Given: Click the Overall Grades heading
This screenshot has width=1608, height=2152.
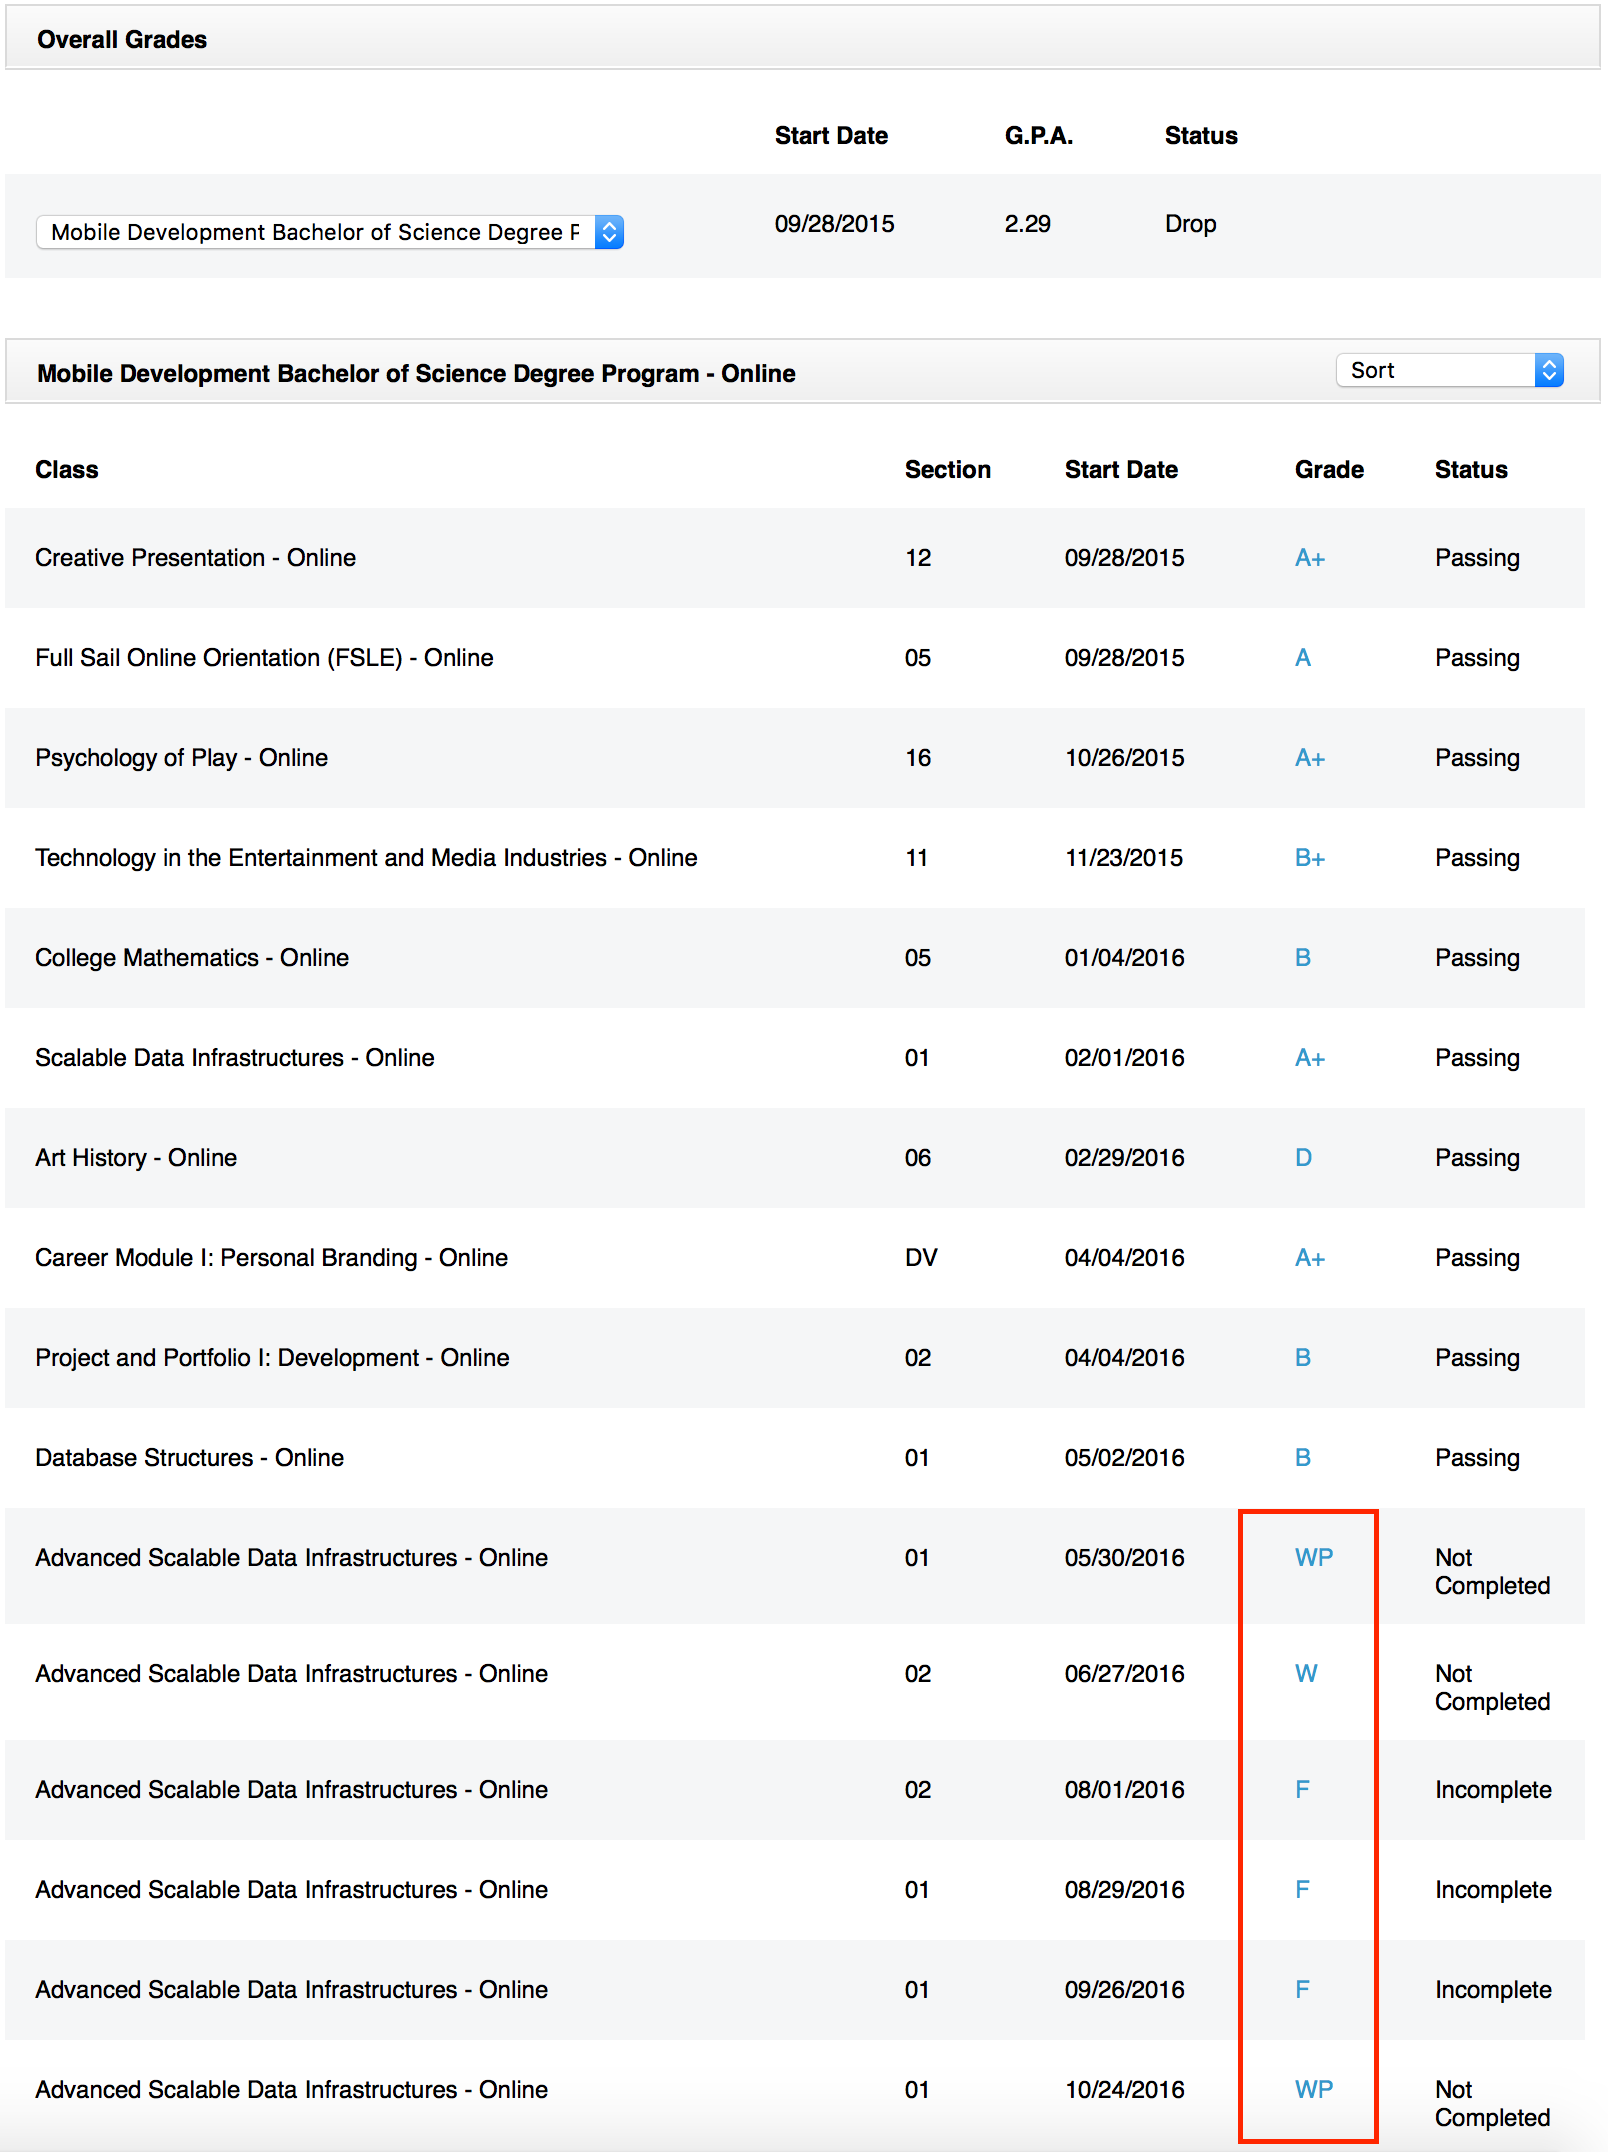Looking at the screenshot, I should [x=122, y=40].
